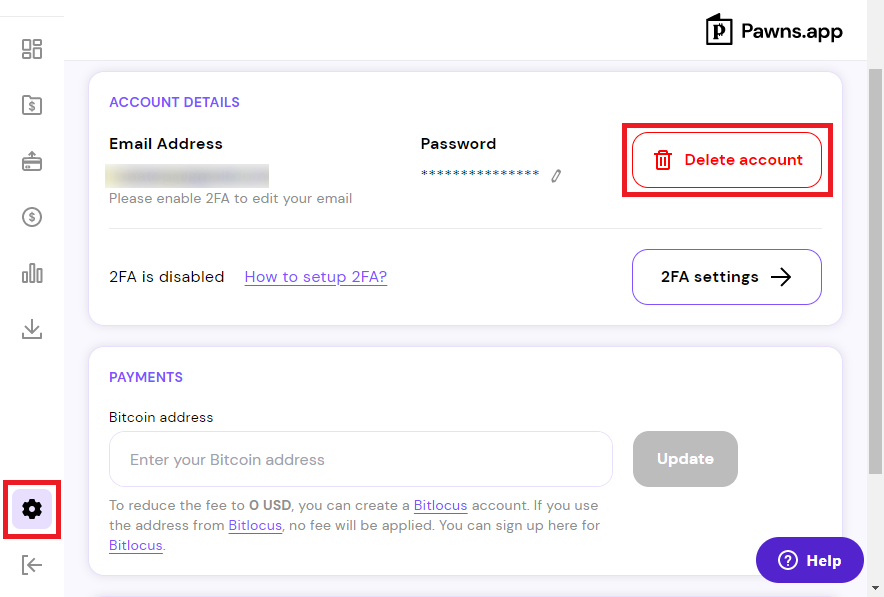
Task: Open the dollar coin sidebar icon
Action: coord(32,217)
